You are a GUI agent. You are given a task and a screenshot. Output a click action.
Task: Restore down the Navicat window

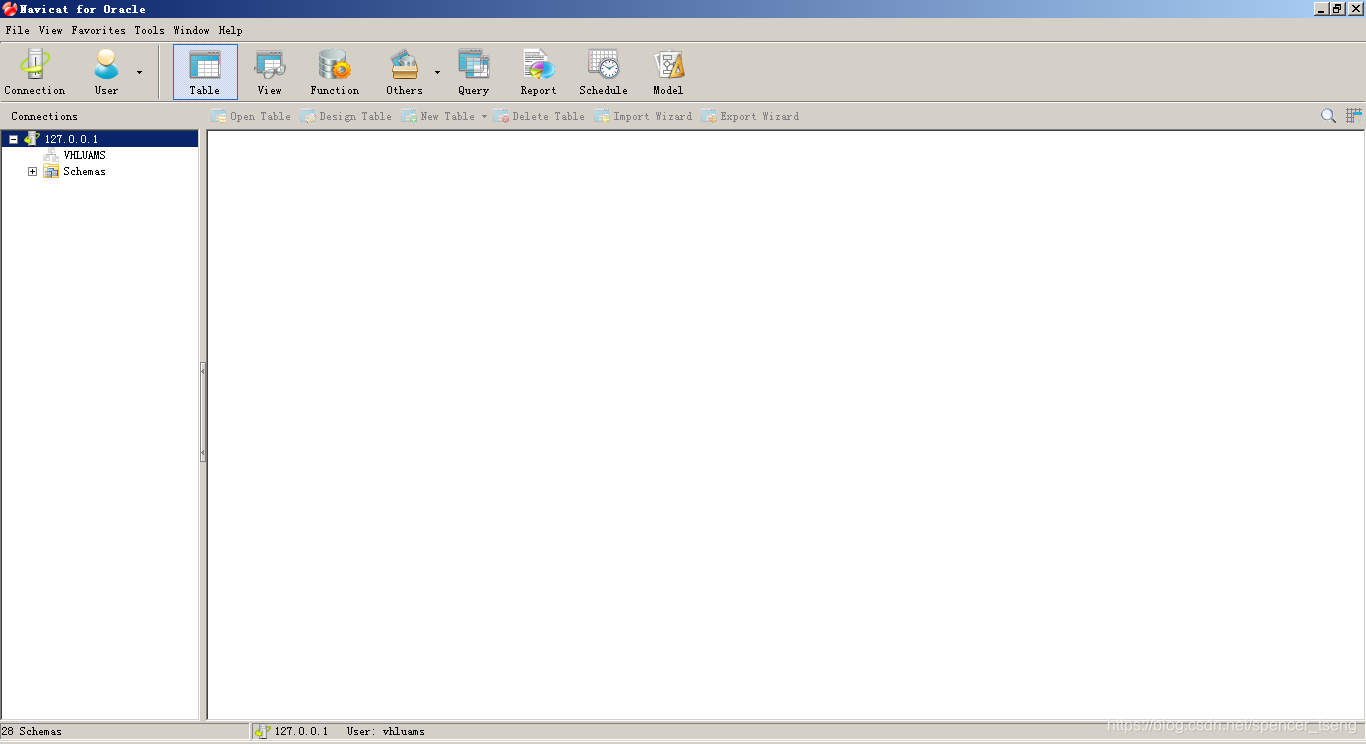point(1337,8)
